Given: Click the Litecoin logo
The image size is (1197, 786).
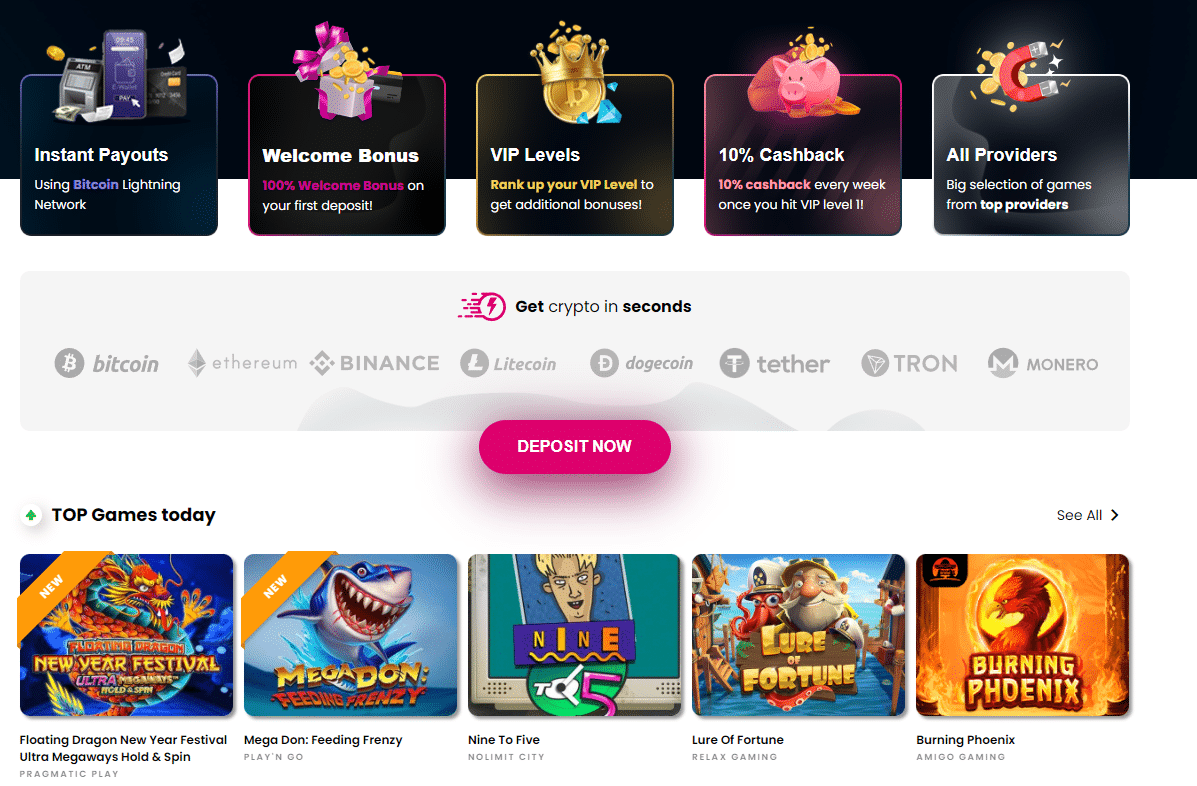Looking at the screenshot, I should [508, 363].
